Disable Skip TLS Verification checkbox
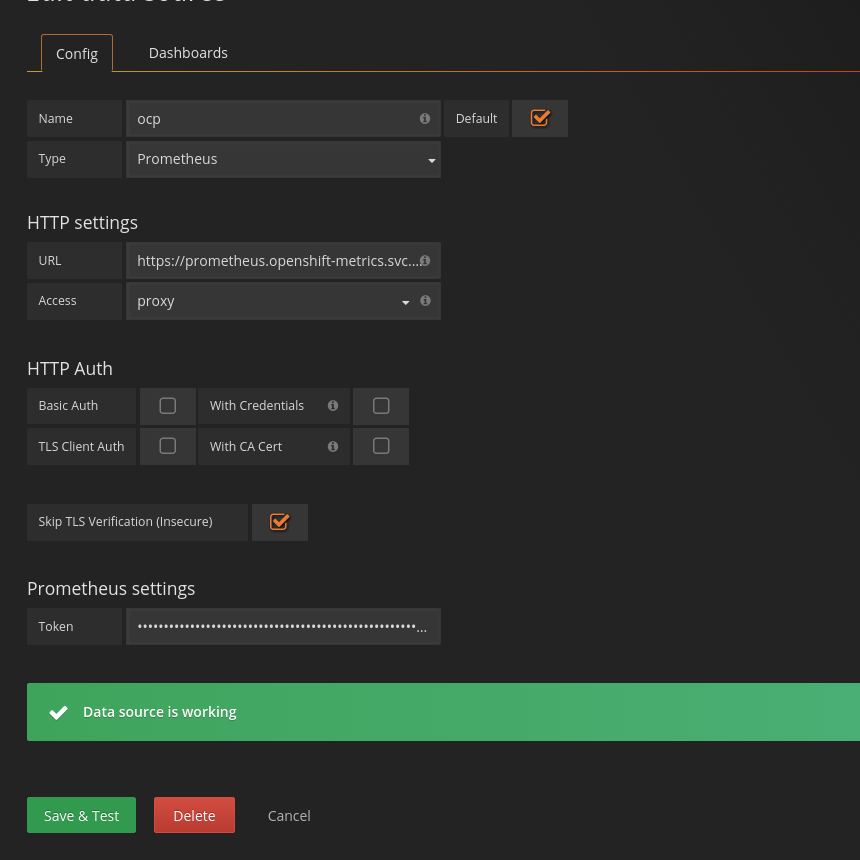The image size is (860, 860). pos(280,522)
